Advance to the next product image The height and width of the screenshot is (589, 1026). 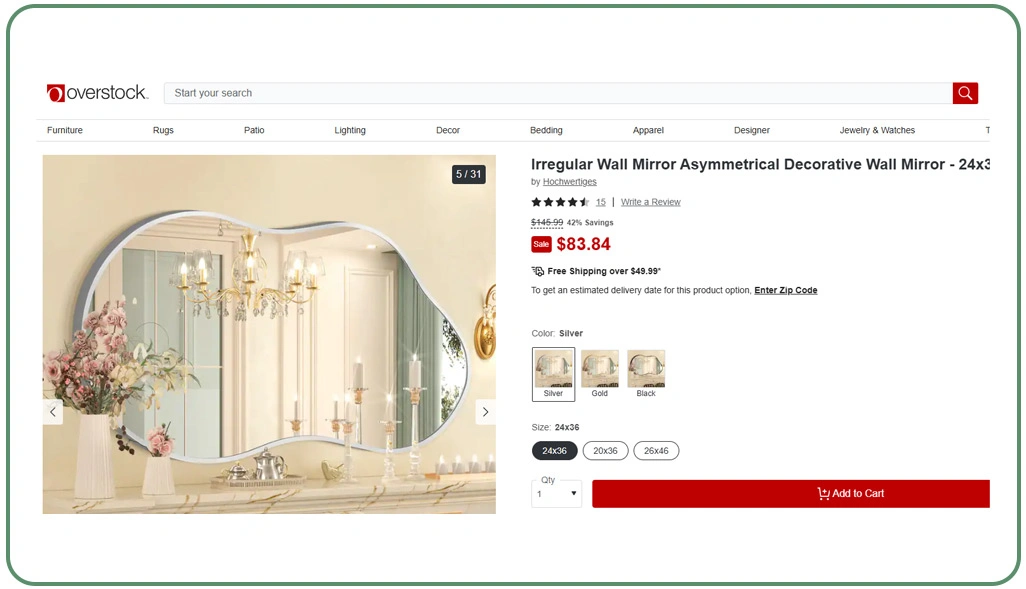coord(485,412)
